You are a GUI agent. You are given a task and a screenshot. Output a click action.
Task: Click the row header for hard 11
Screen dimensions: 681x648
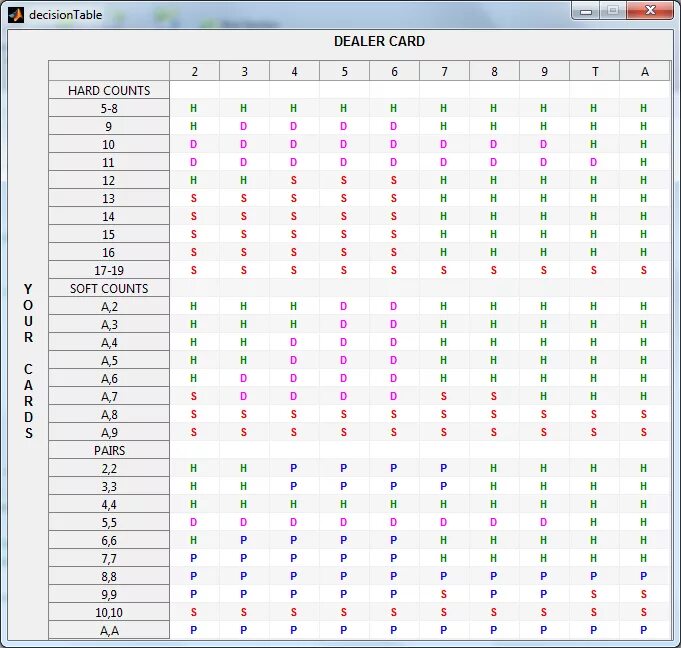(109, 162)
